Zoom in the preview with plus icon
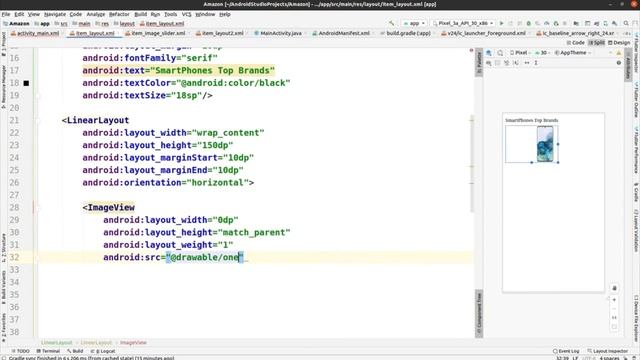This screenshot has width=640, height=360. coord(614,300)
